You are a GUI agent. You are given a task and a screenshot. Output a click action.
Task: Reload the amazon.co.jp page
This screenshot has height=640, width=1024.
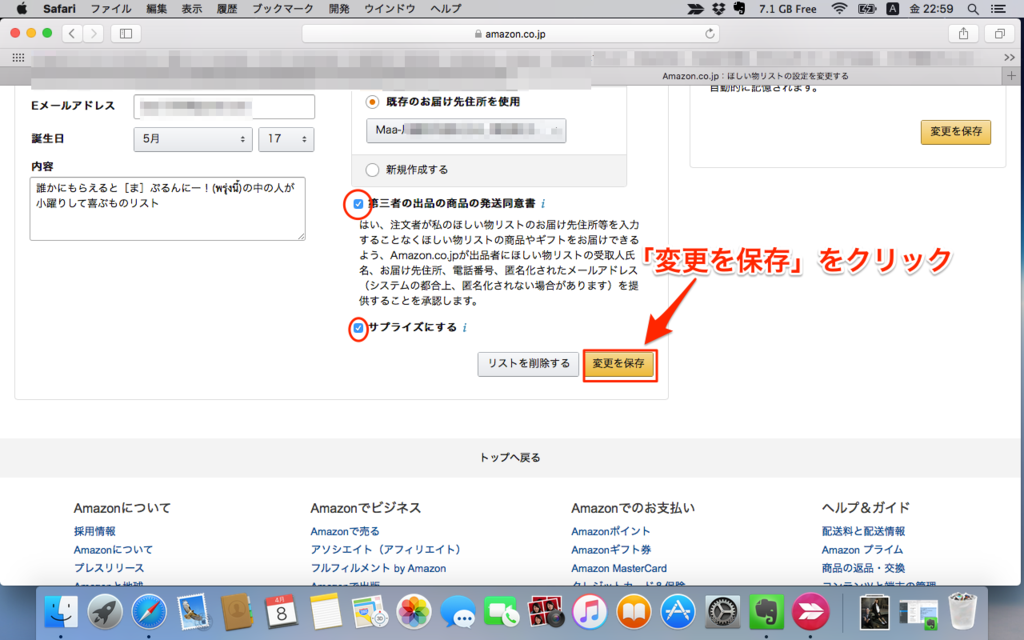(709, 33)
